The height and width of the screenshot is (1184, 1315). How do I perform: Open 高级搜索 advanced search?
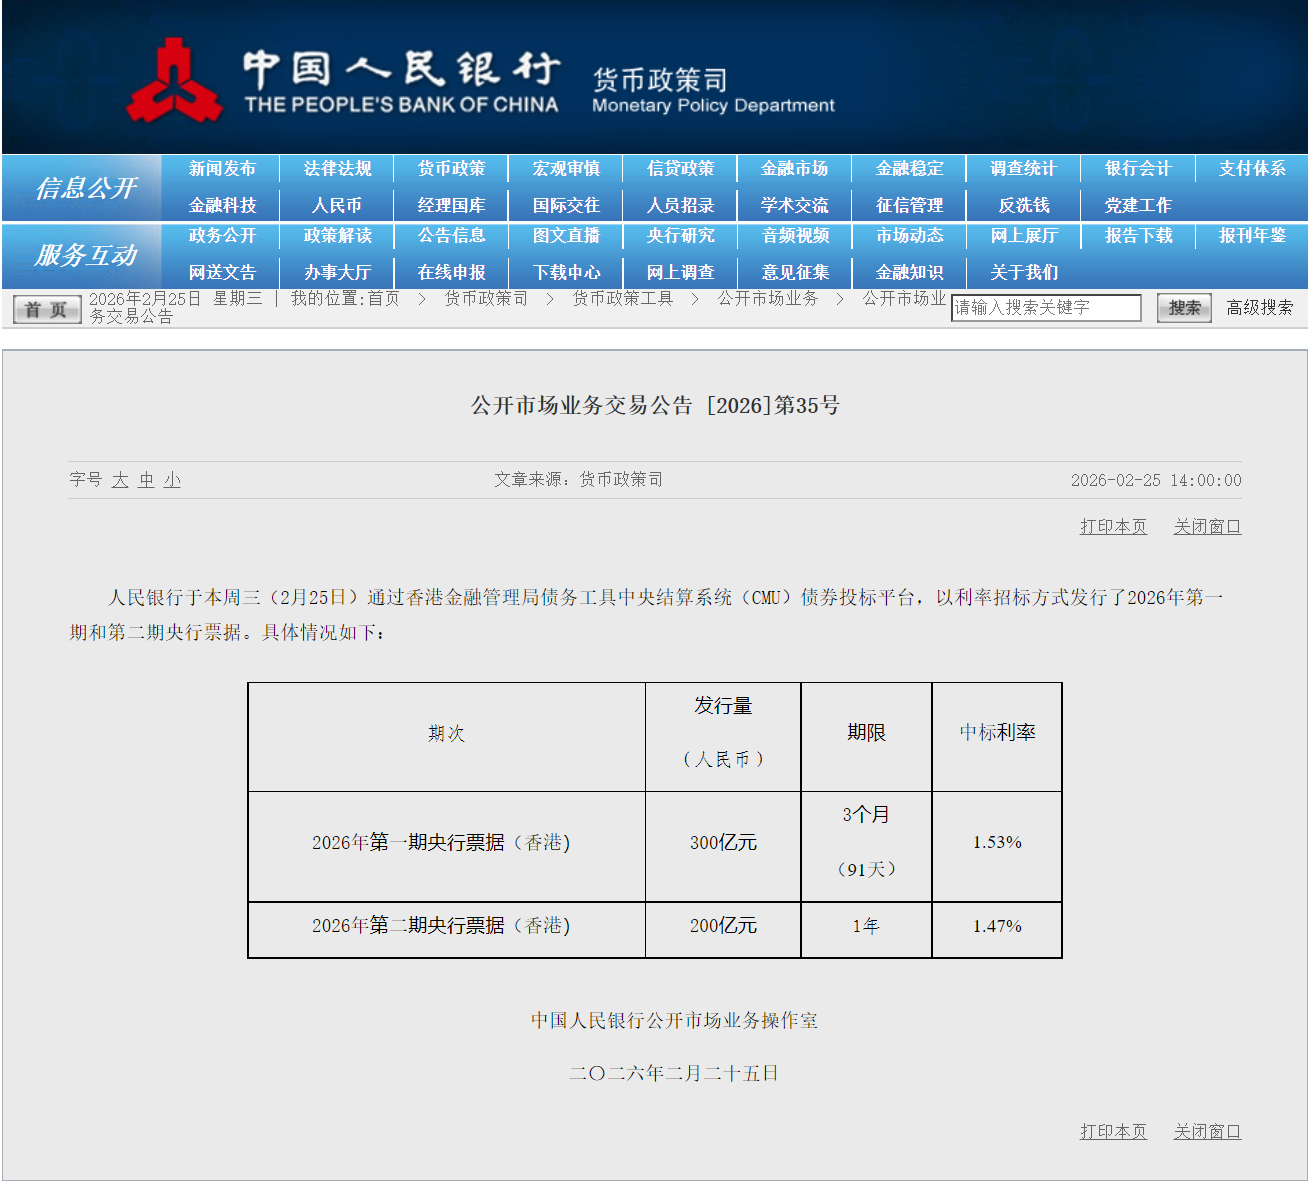tap(1259, 308)
